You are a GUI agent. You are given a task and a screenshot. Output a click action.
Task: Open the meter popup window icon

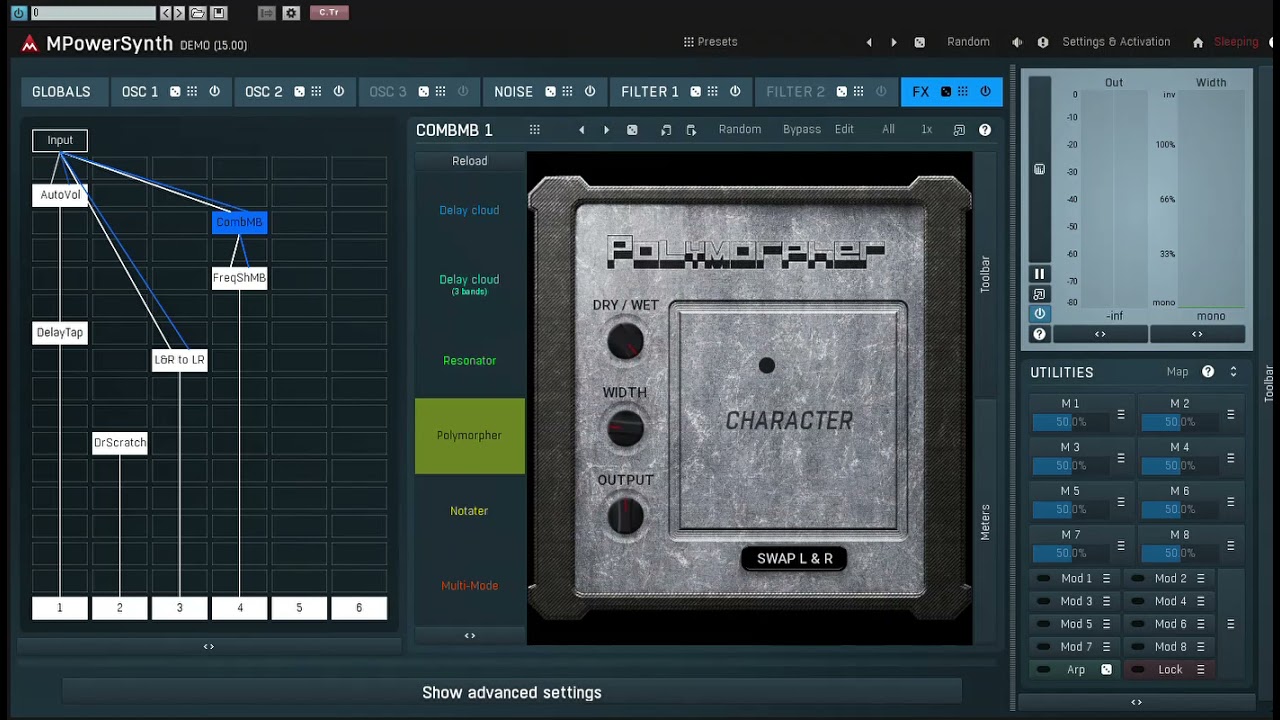point(1039,294)
